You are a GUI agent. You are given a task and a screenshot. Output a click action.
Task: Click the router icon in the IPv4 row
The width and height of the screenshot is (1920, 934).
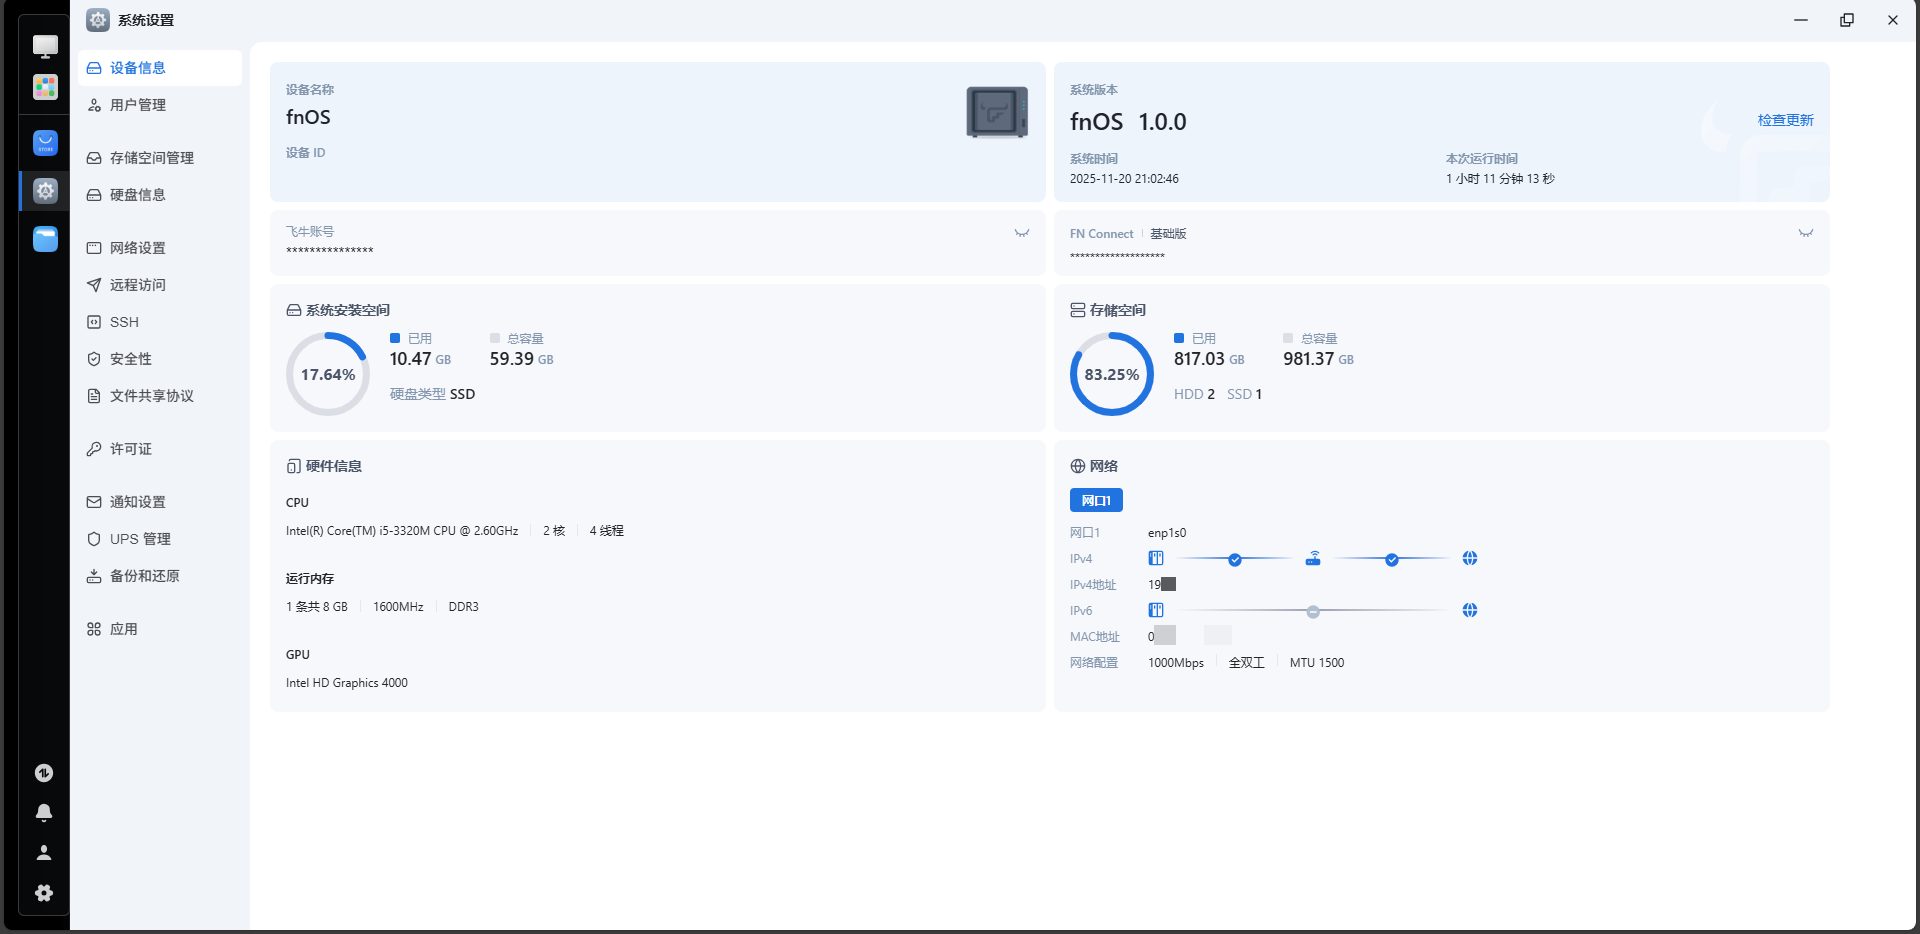pos(1313,559)
